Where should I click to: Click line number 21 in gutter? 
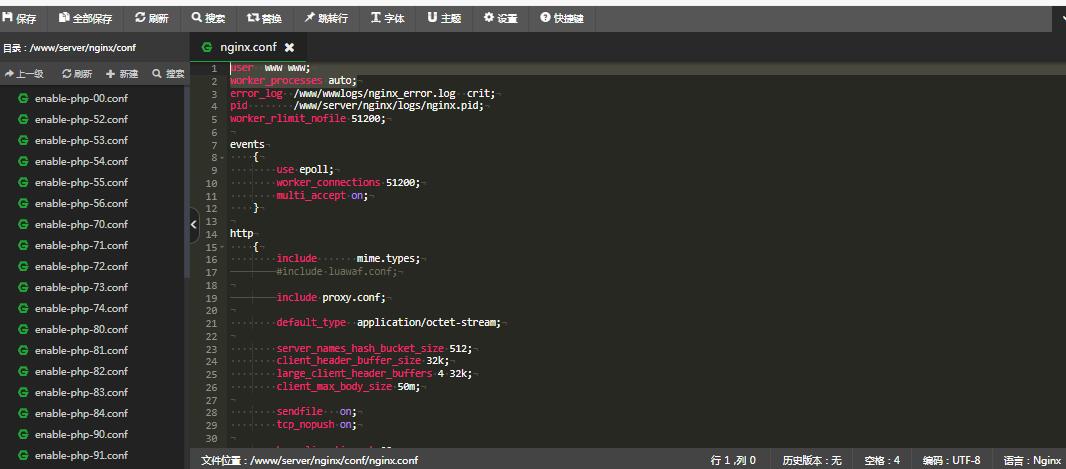click(211, 324)
